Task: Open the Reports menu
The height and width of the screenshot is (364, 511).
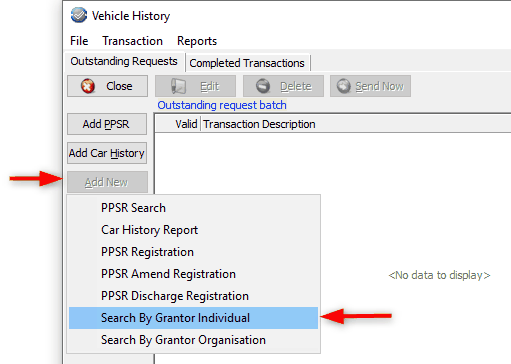Action: point(197,41)
